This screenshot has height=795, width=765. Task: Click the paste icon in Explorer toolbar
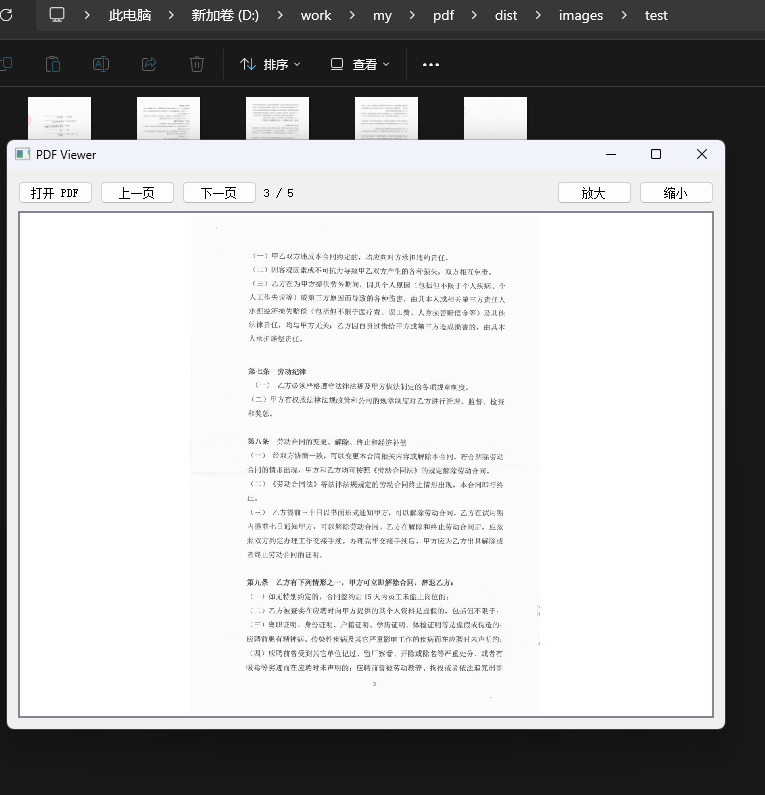coord(53,64)
